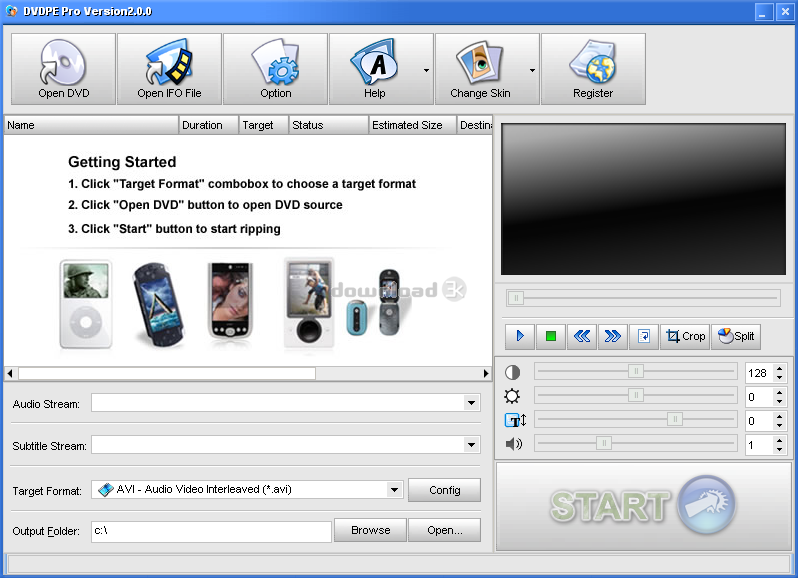
Task: Open a DVD with Open DVD button
Action: 64,69
